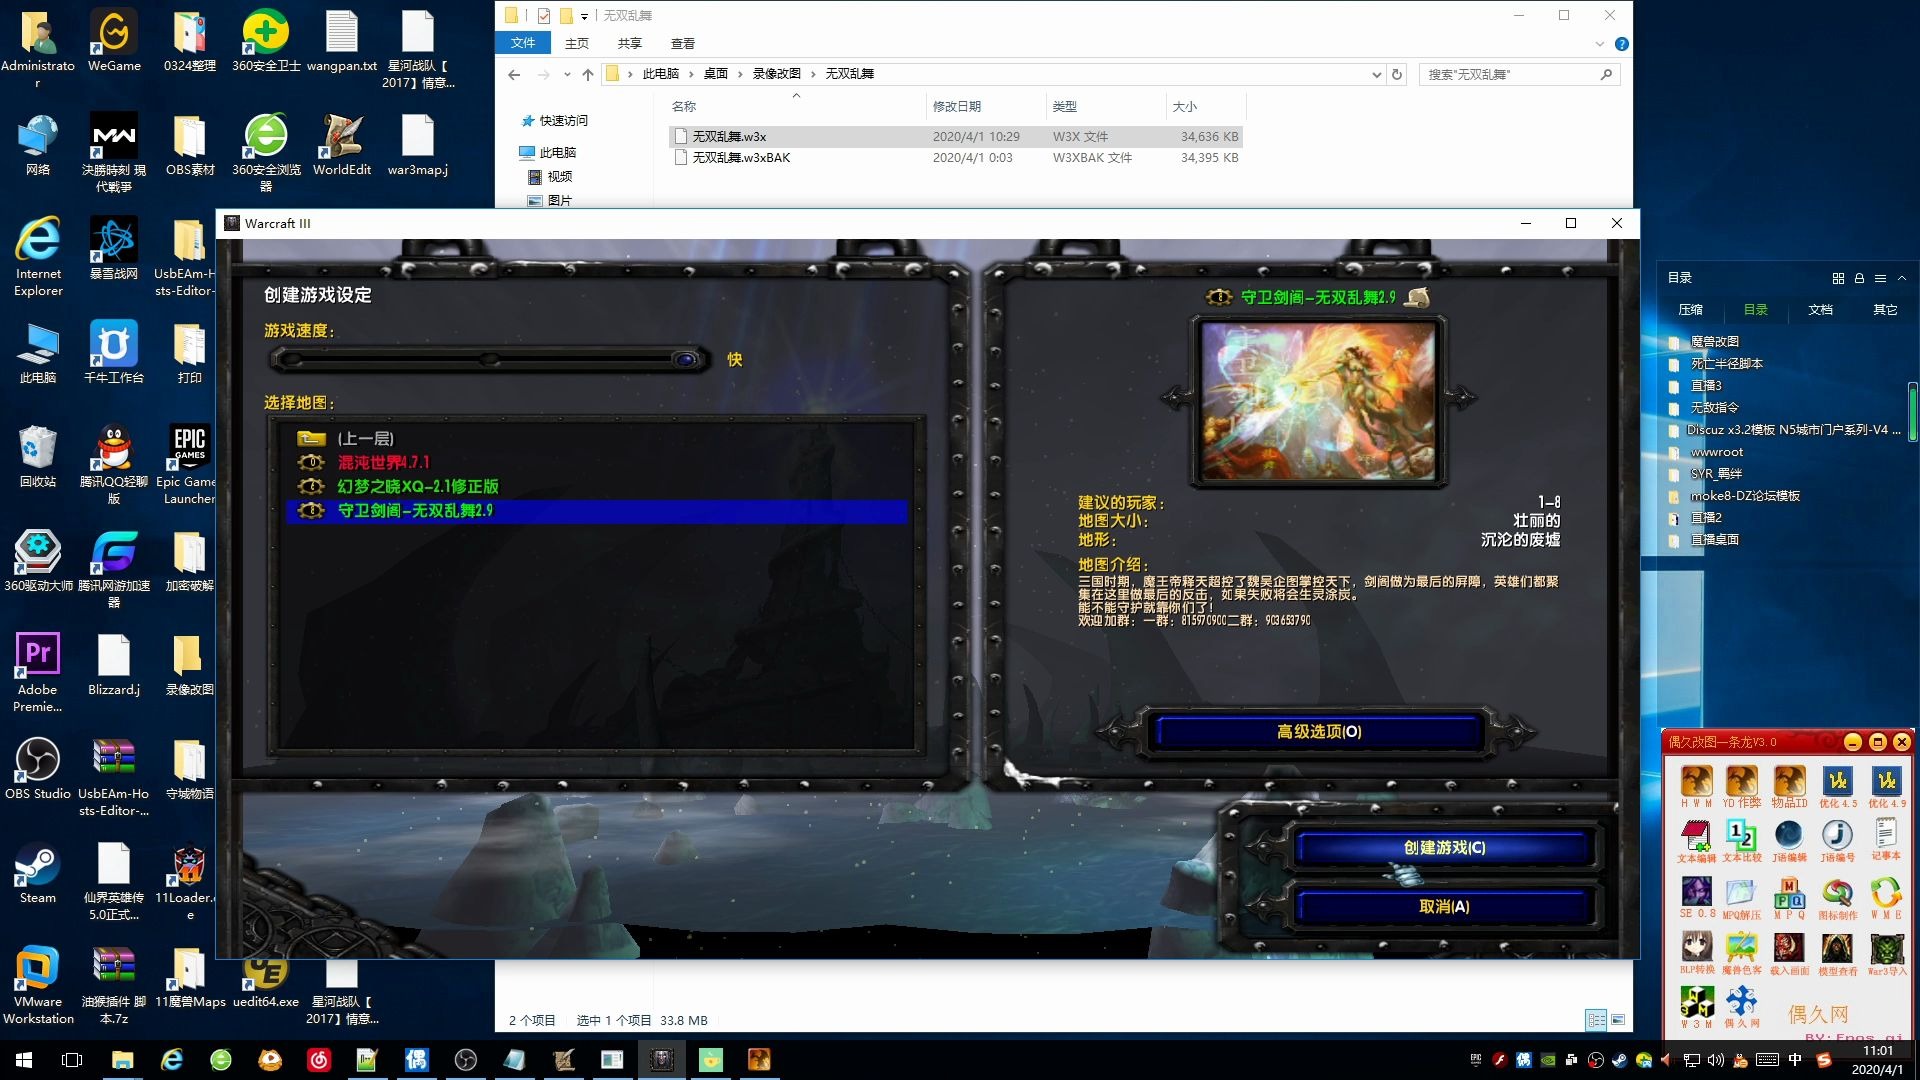Toggle the lock icon in 目录 widget
The image size is (1920, 1080).
click(1859, 278)
